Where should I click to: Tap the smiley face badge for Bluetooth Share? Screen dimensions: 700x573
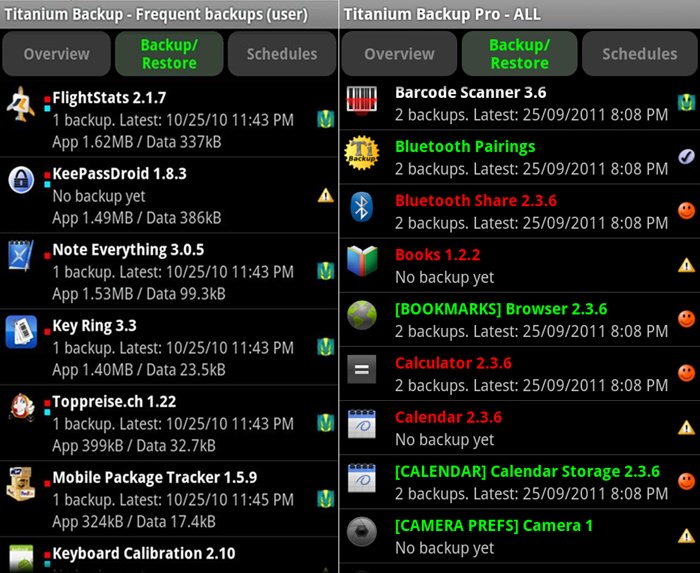coord(687,211)
